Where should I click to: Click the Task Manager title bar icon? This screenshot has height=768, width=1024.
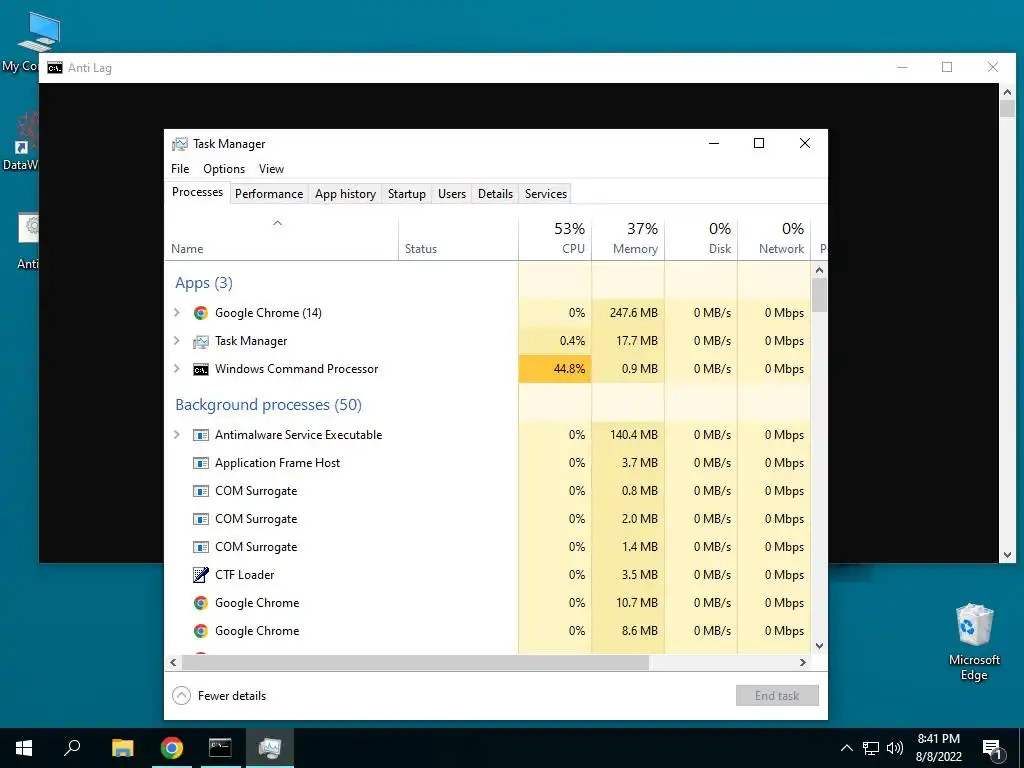point(180,144)
